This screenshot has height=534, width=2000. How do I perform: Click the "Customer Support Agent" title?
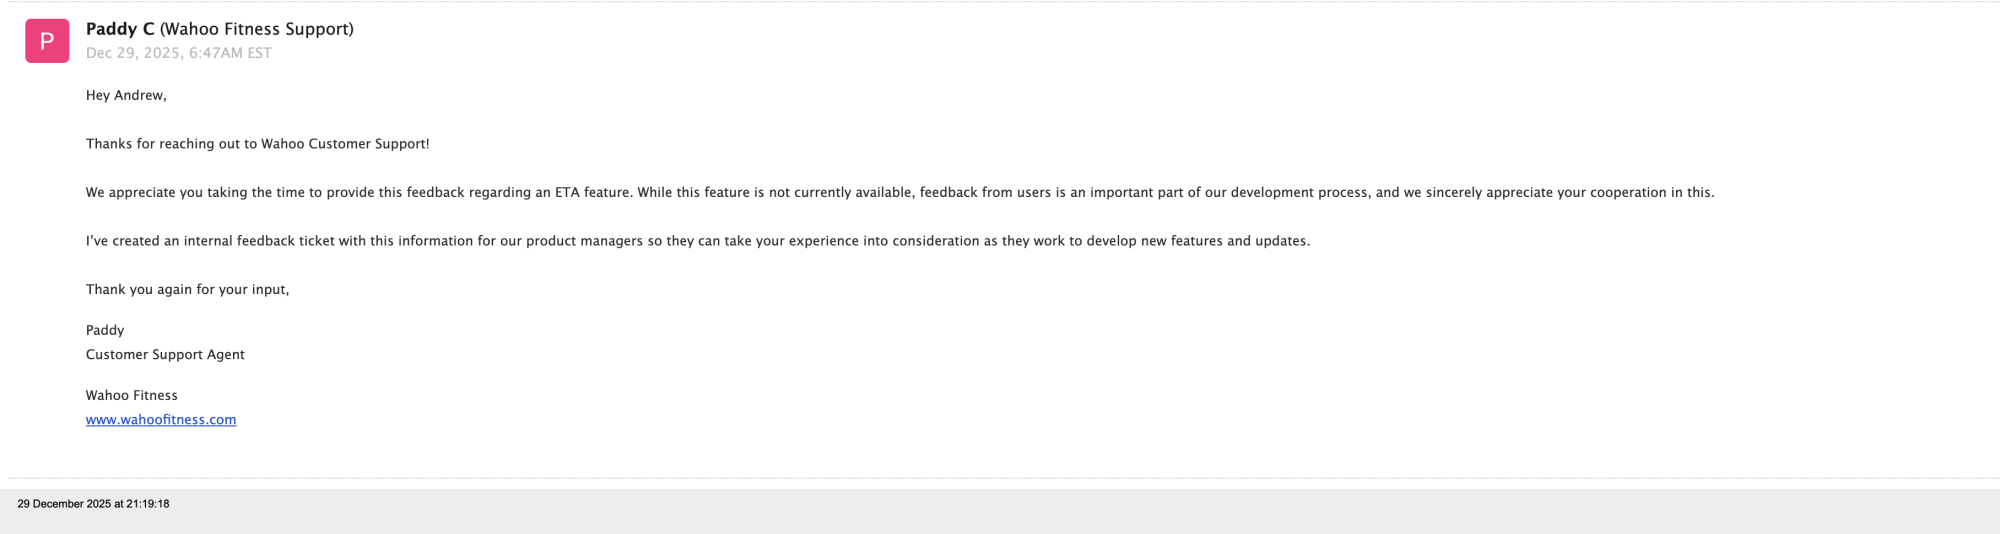(x=165, y=354)
